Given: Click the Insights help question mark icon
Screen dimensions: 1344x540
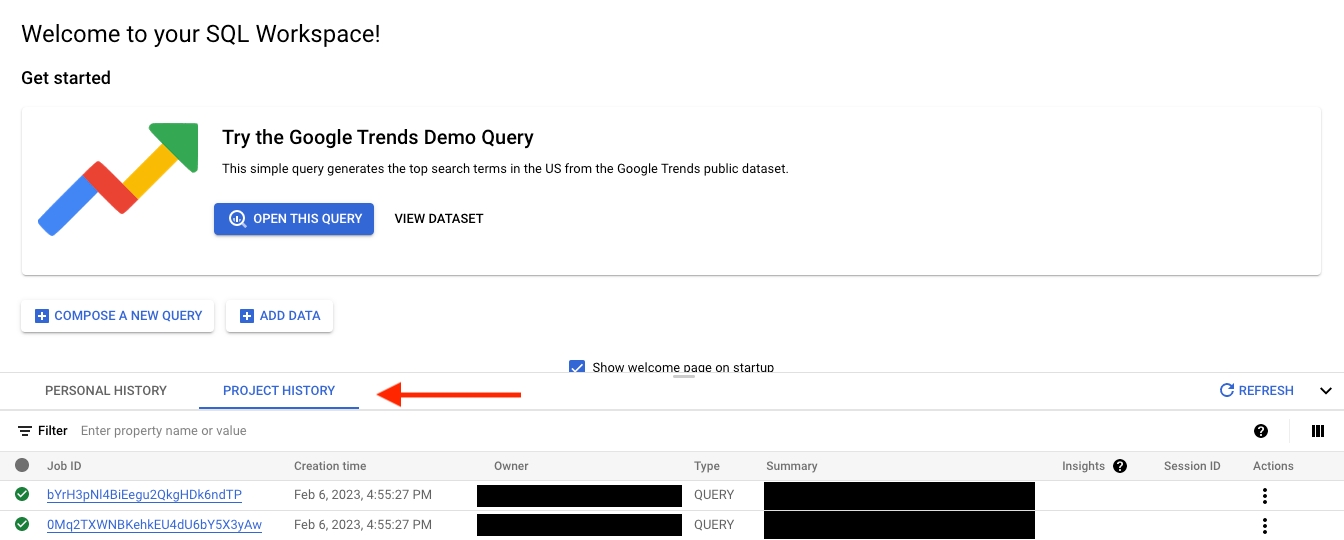Looking at the screenshot, I should (x=1120, y=466).
